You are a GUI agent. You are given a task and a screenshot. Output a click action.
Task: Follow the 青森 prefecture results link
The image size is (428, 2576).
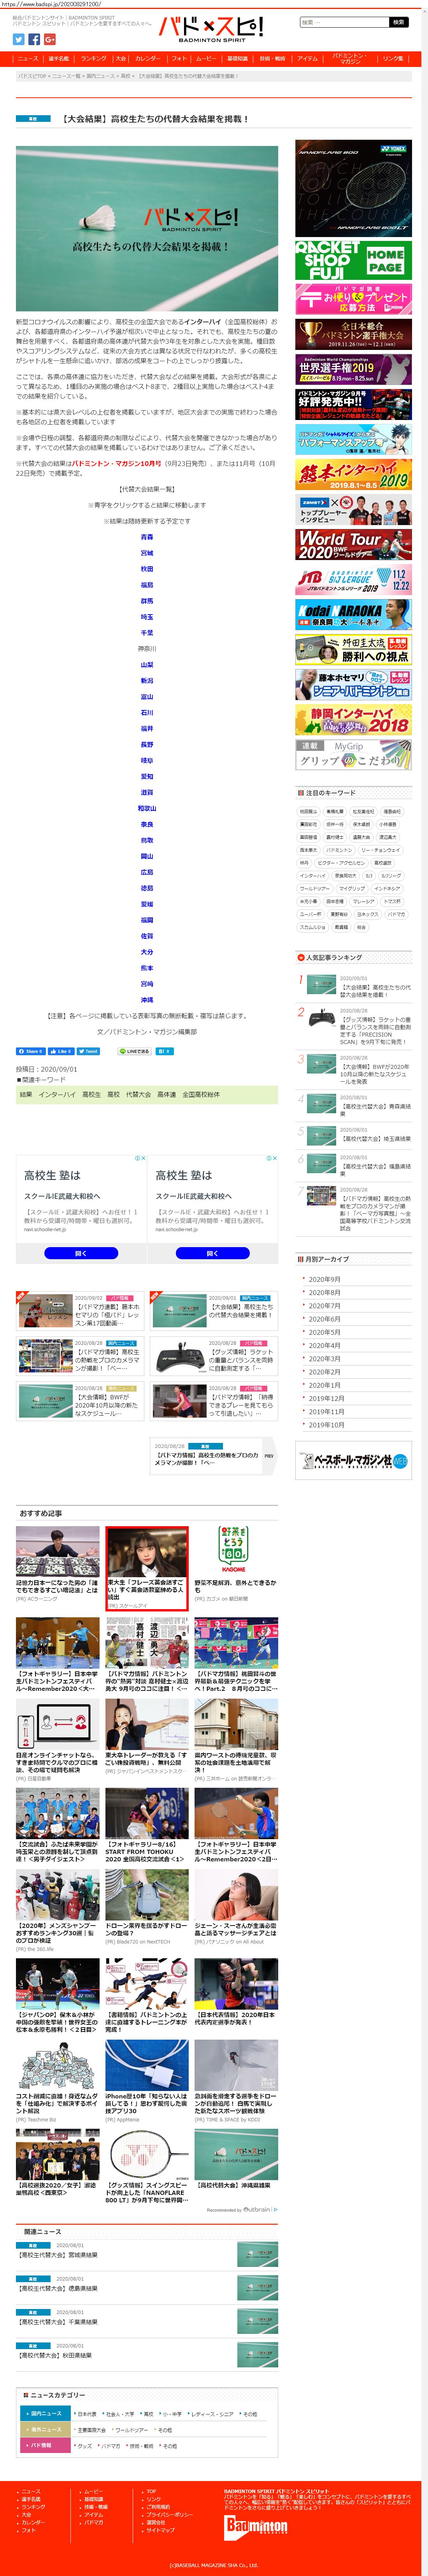[147, 537]
